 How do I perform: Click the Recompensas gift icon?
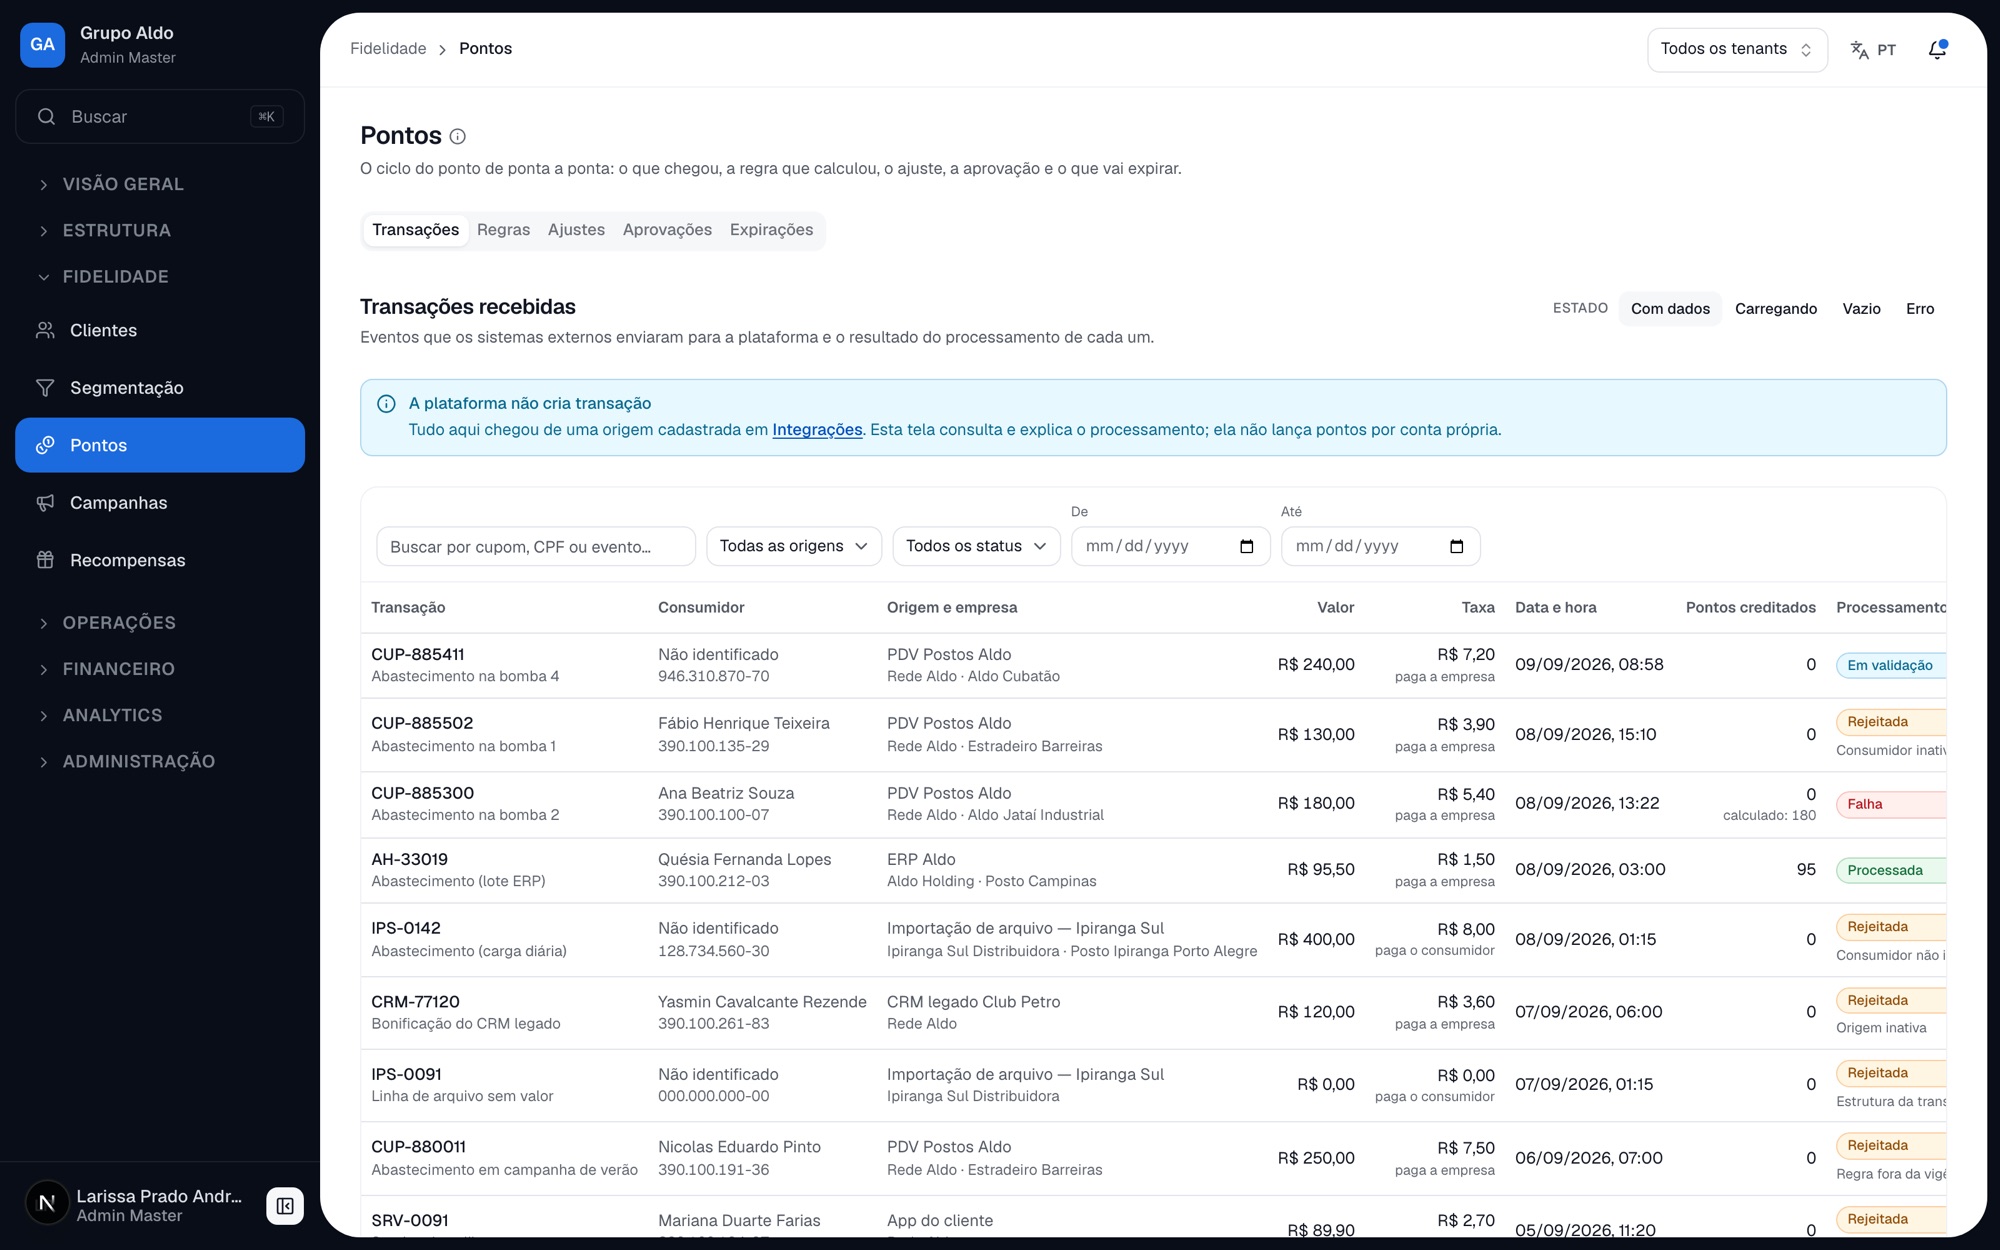45,560
